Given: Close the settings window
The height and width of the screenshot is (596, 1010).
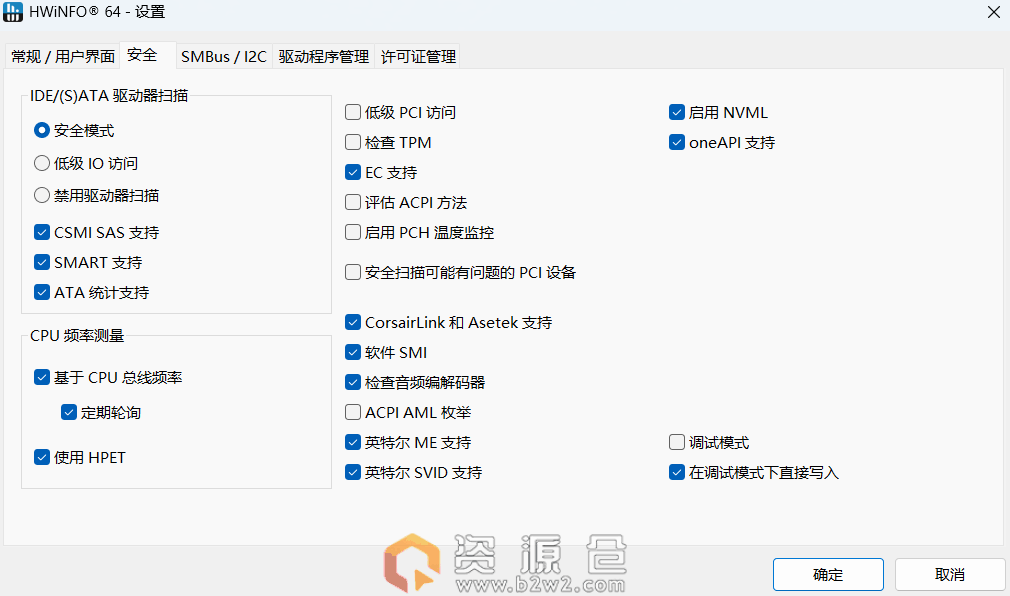Looking at the screenshot, I should point(992,12).
